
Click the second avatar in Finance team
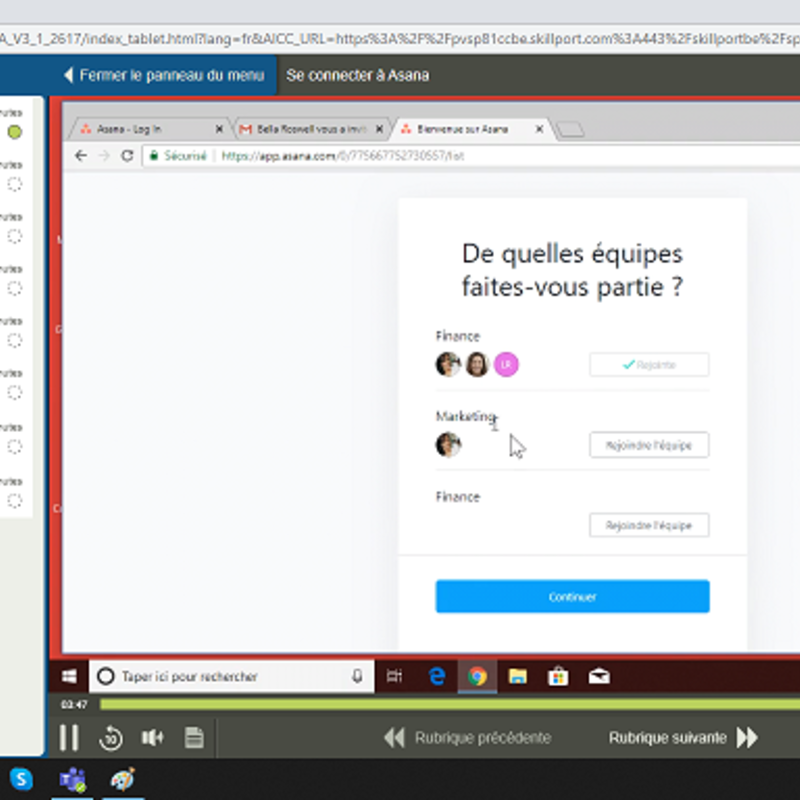(477, 364)
